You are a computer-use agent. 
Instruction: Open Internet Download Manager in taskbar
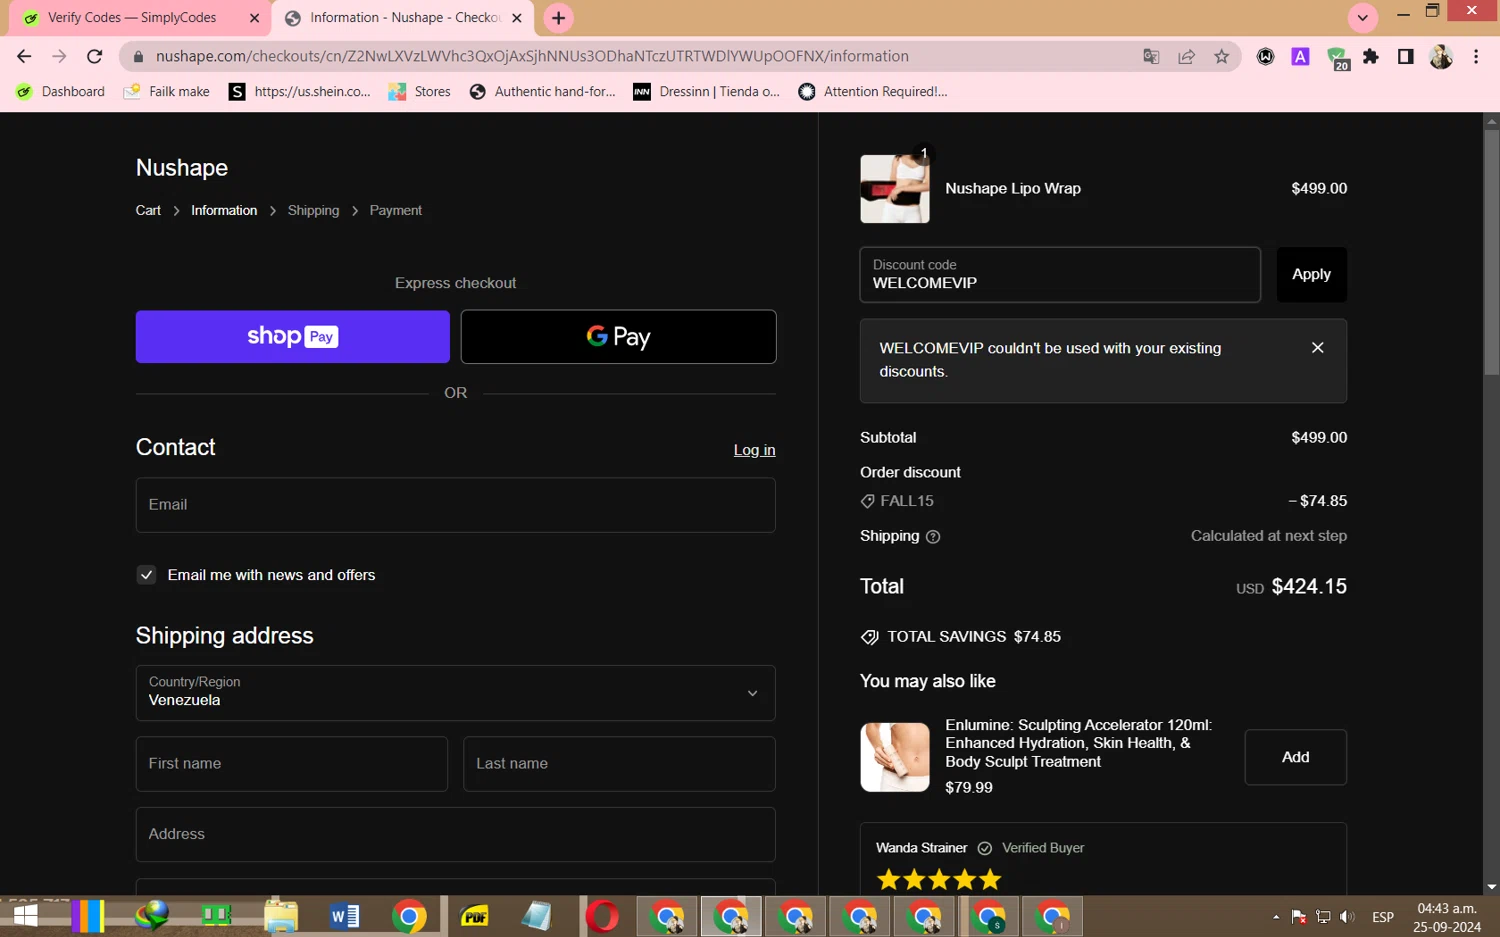152,916
